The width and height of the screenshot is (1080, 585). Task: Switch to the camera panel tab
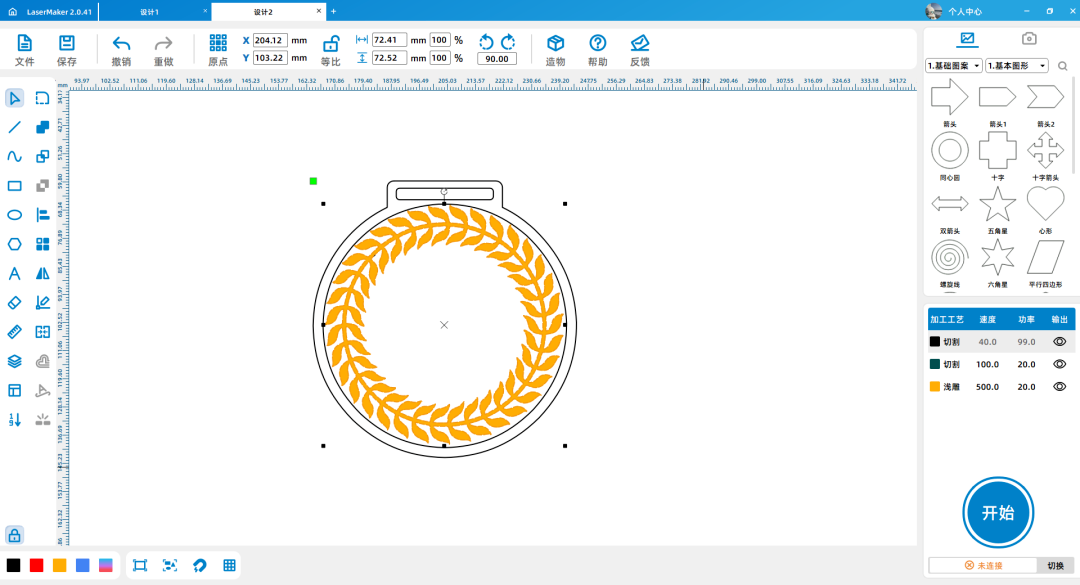1028,39
